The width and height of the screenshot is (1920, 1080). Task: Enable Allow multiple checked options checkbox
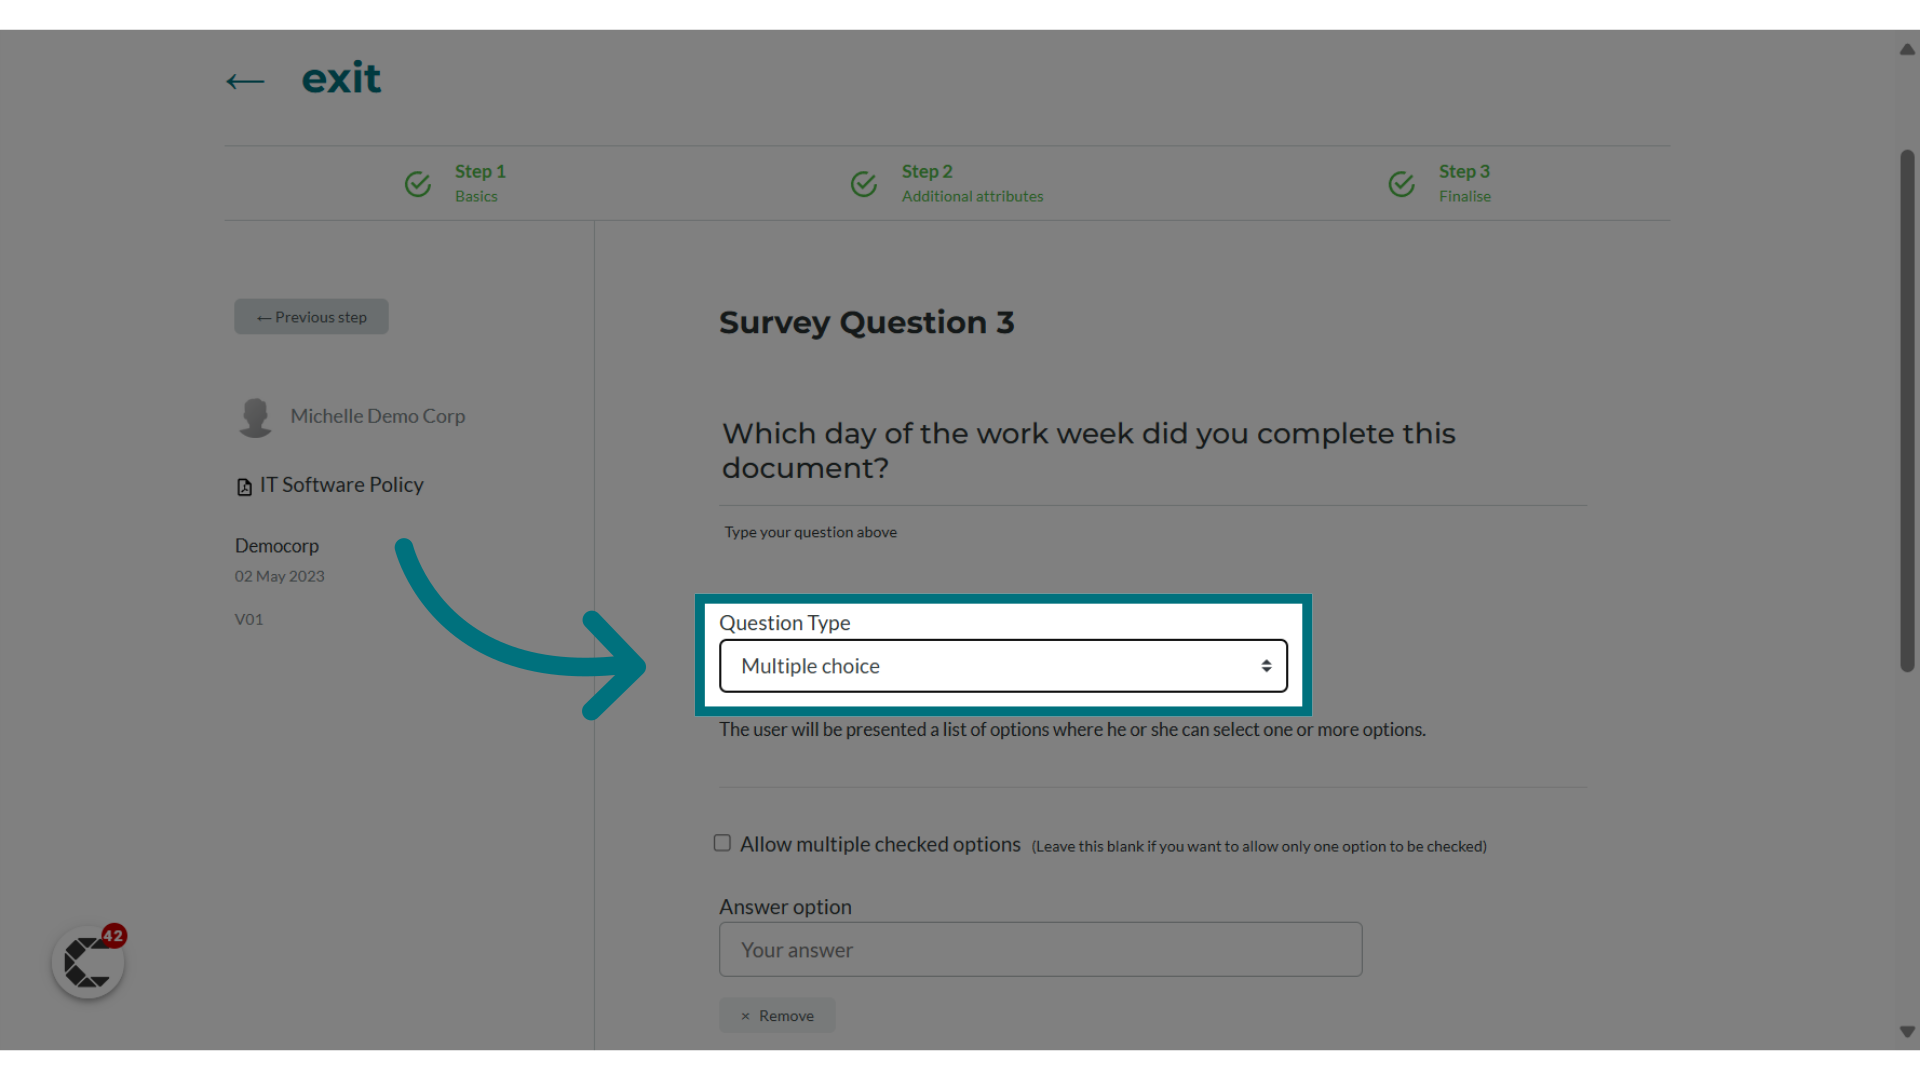pyautogui.click(x=724, y=843)
